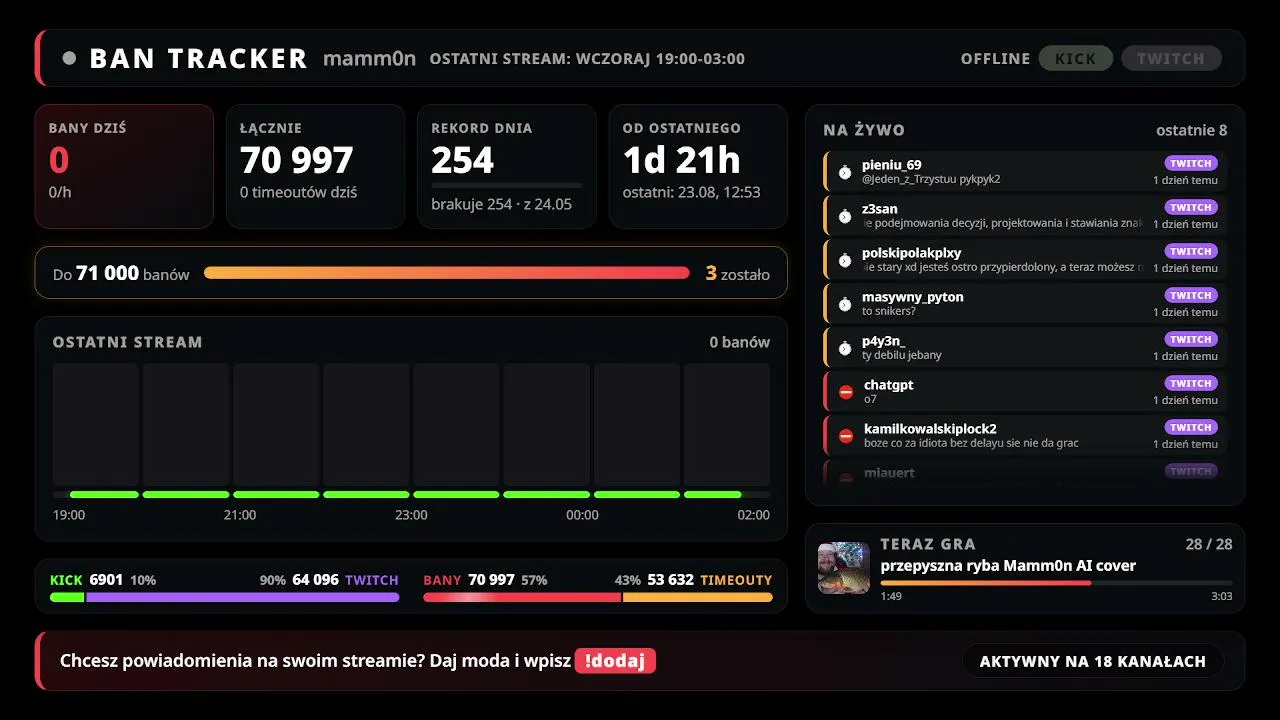Click the song title 'przepyszna ryba Mamm0n AI cover'
The image size is (1280, 720).
pos(1008,566)
